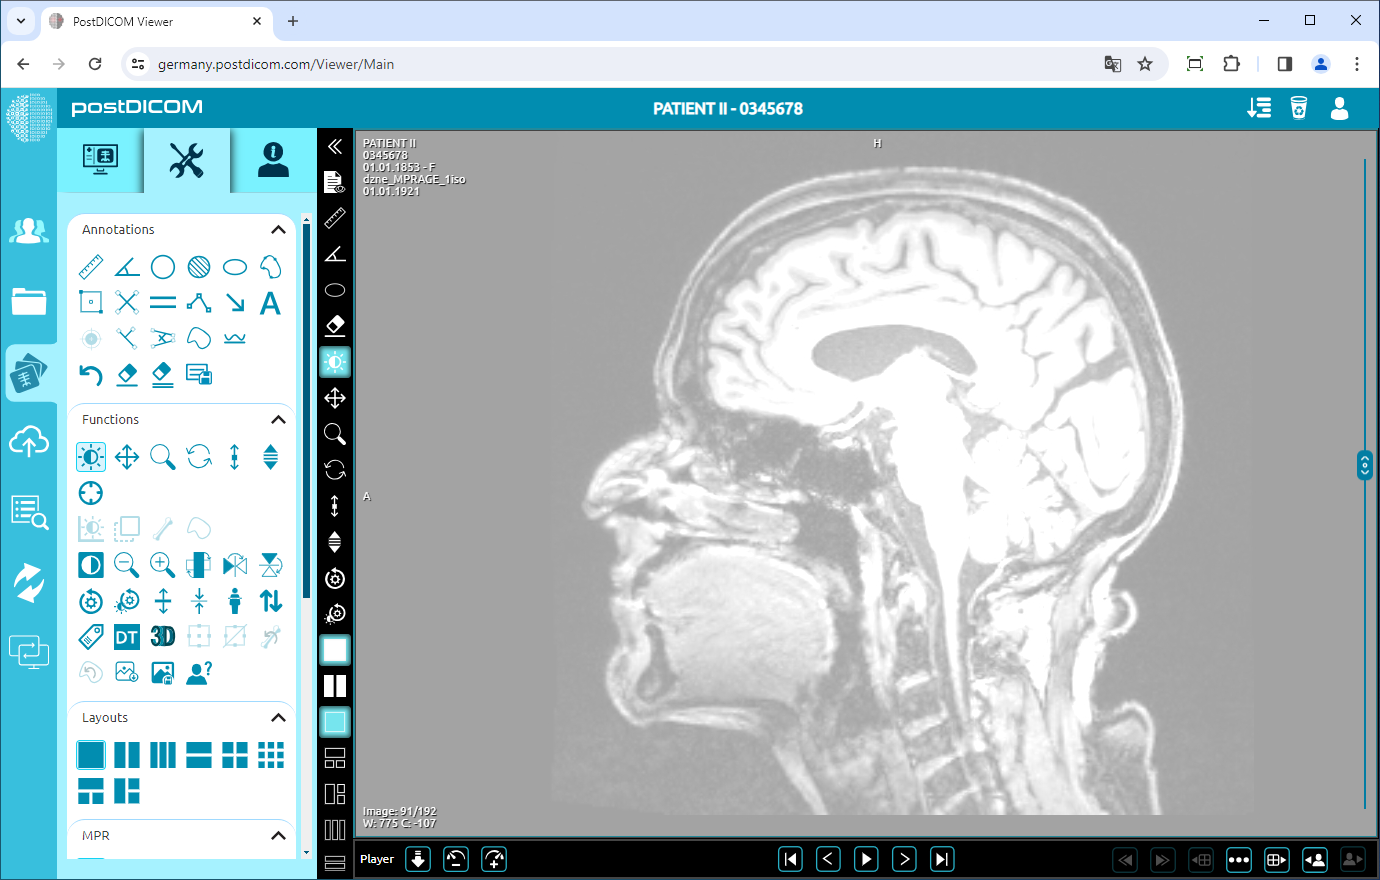Collapse the MPR section
This screenshot has width=1380, height=880.
279,836
